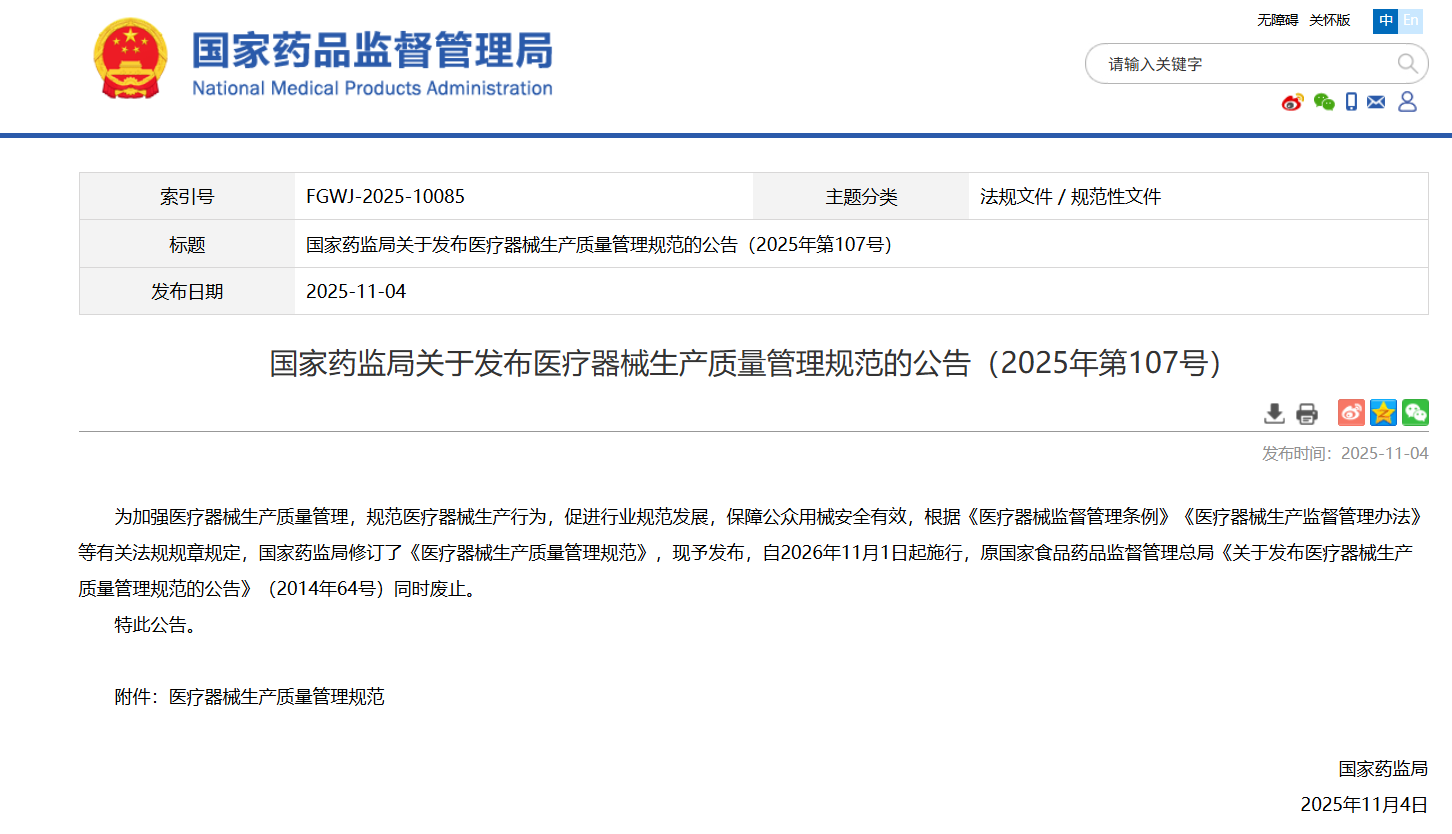The height and width of the screenshot is (834, 1452).
Task: Download the announcement via download icon
Action: pyautogui.click(x=1274, y=413)
